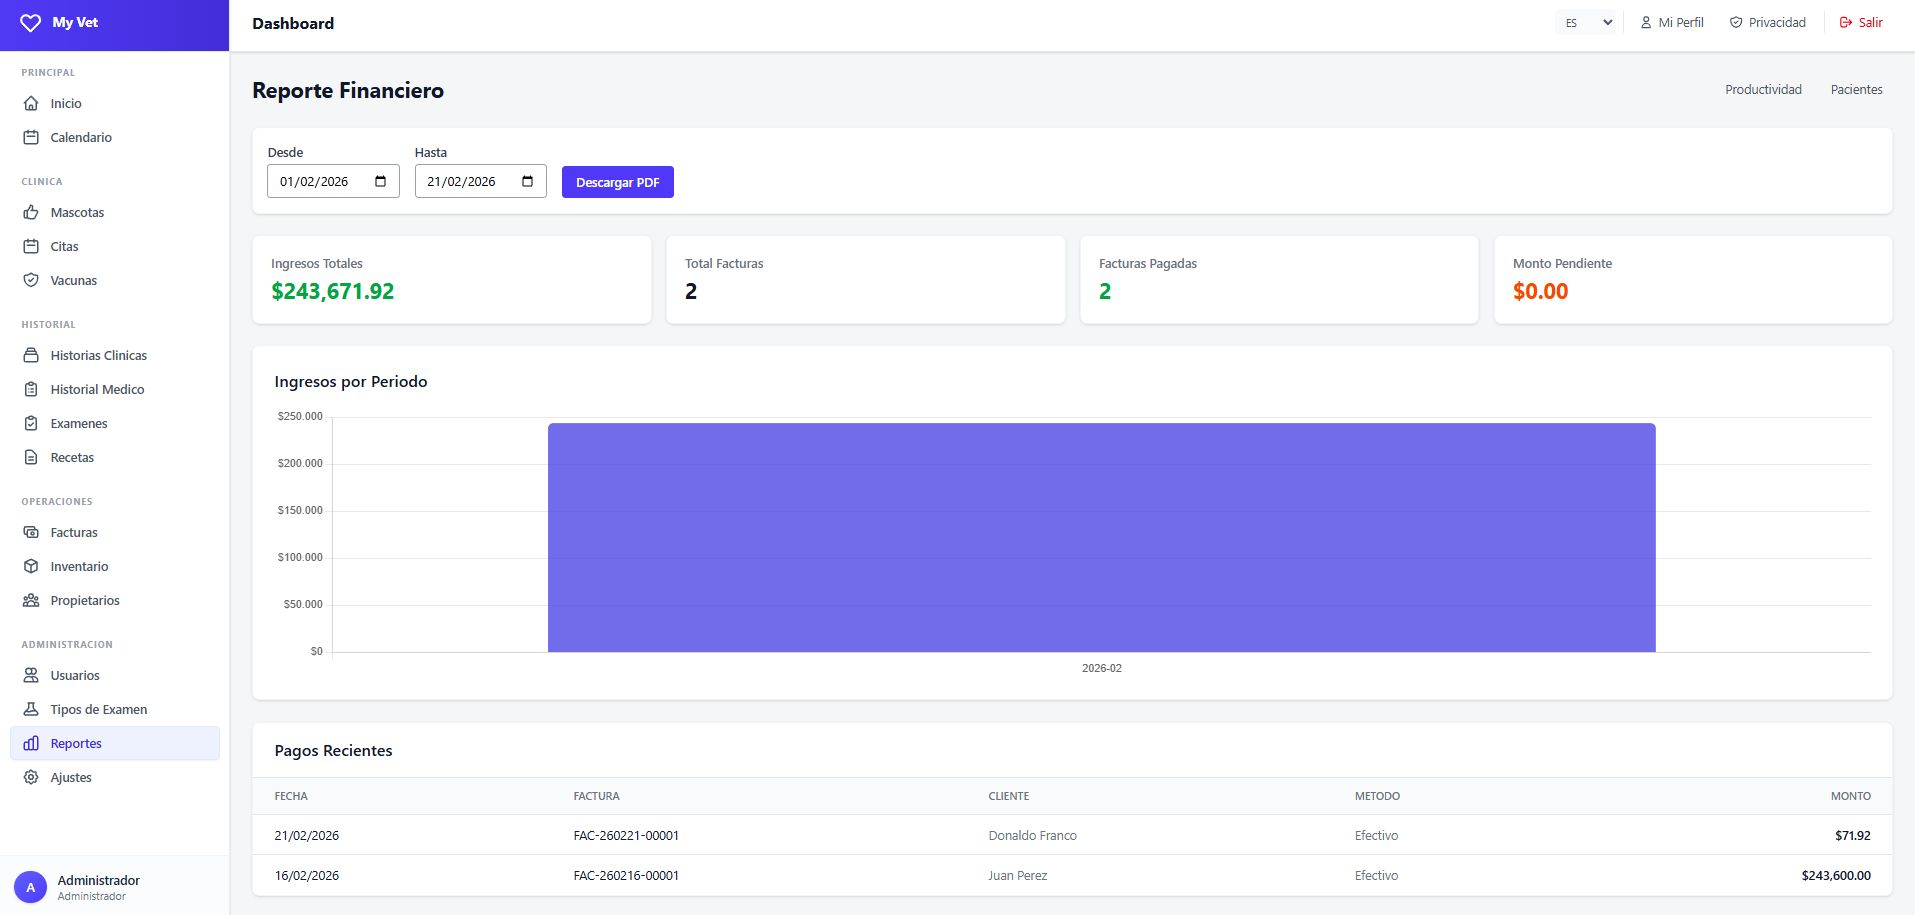Click the Administrador avatar circle

coord(31,887)
